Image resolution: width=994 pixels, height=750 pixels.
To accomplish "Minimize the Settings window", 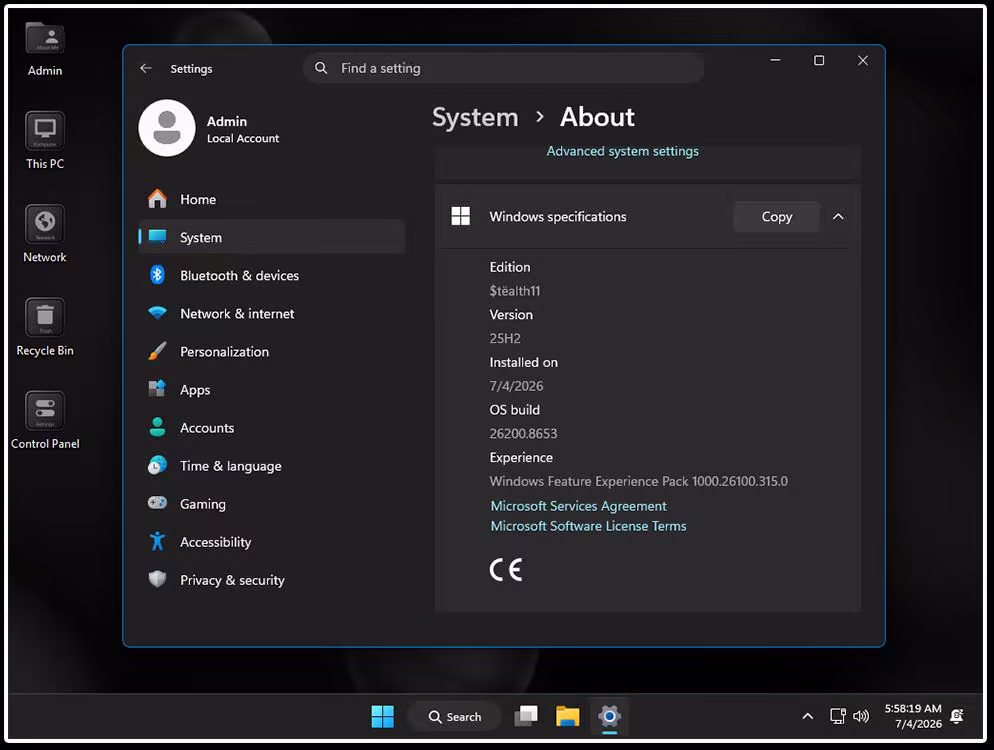I will pos(775,60).
